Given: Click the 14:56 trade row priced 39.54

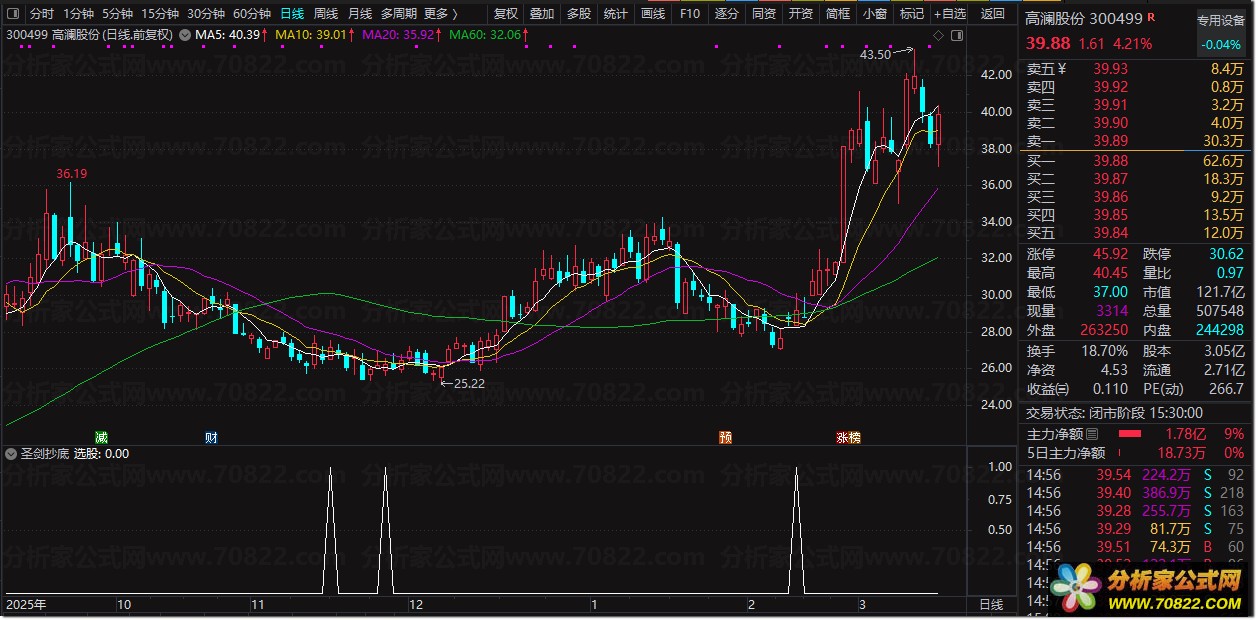Looking at the screenshot, I should (x=1137, y=475).
